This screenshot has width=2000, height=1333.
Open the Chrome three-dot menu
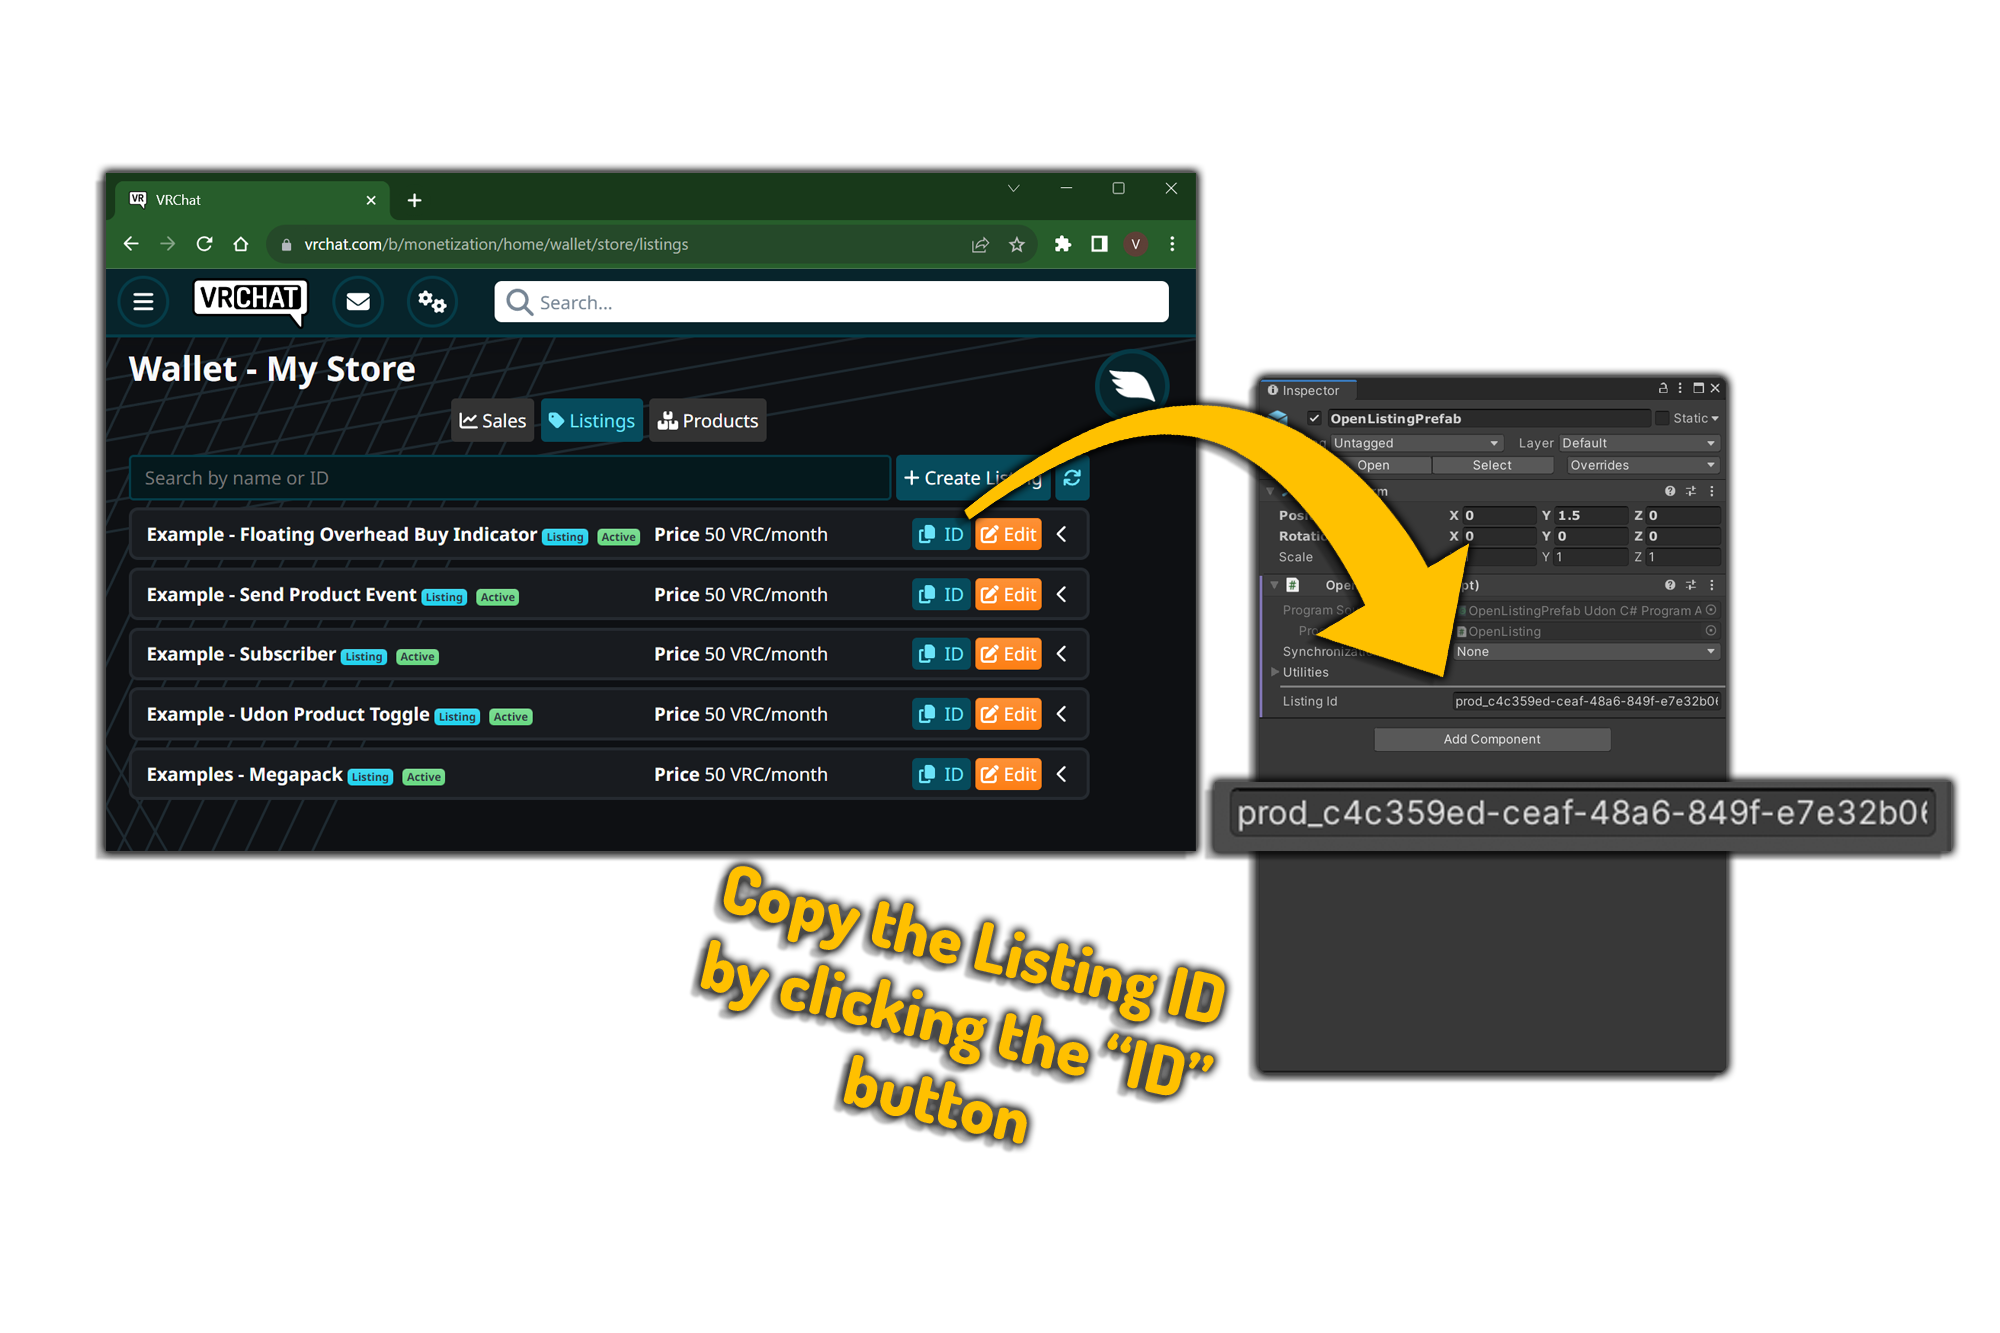point(1172,244)
